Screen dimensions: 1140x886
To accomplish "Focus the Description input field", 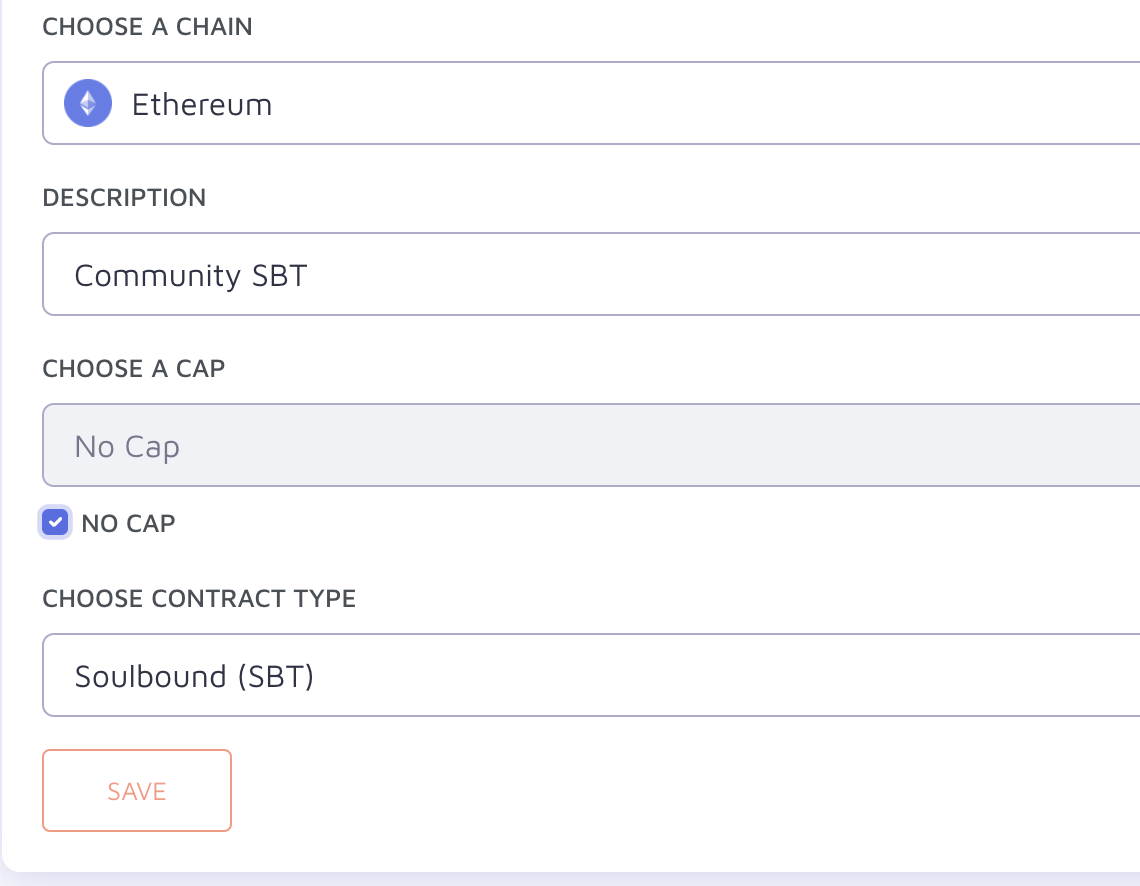I will (591, 274).
